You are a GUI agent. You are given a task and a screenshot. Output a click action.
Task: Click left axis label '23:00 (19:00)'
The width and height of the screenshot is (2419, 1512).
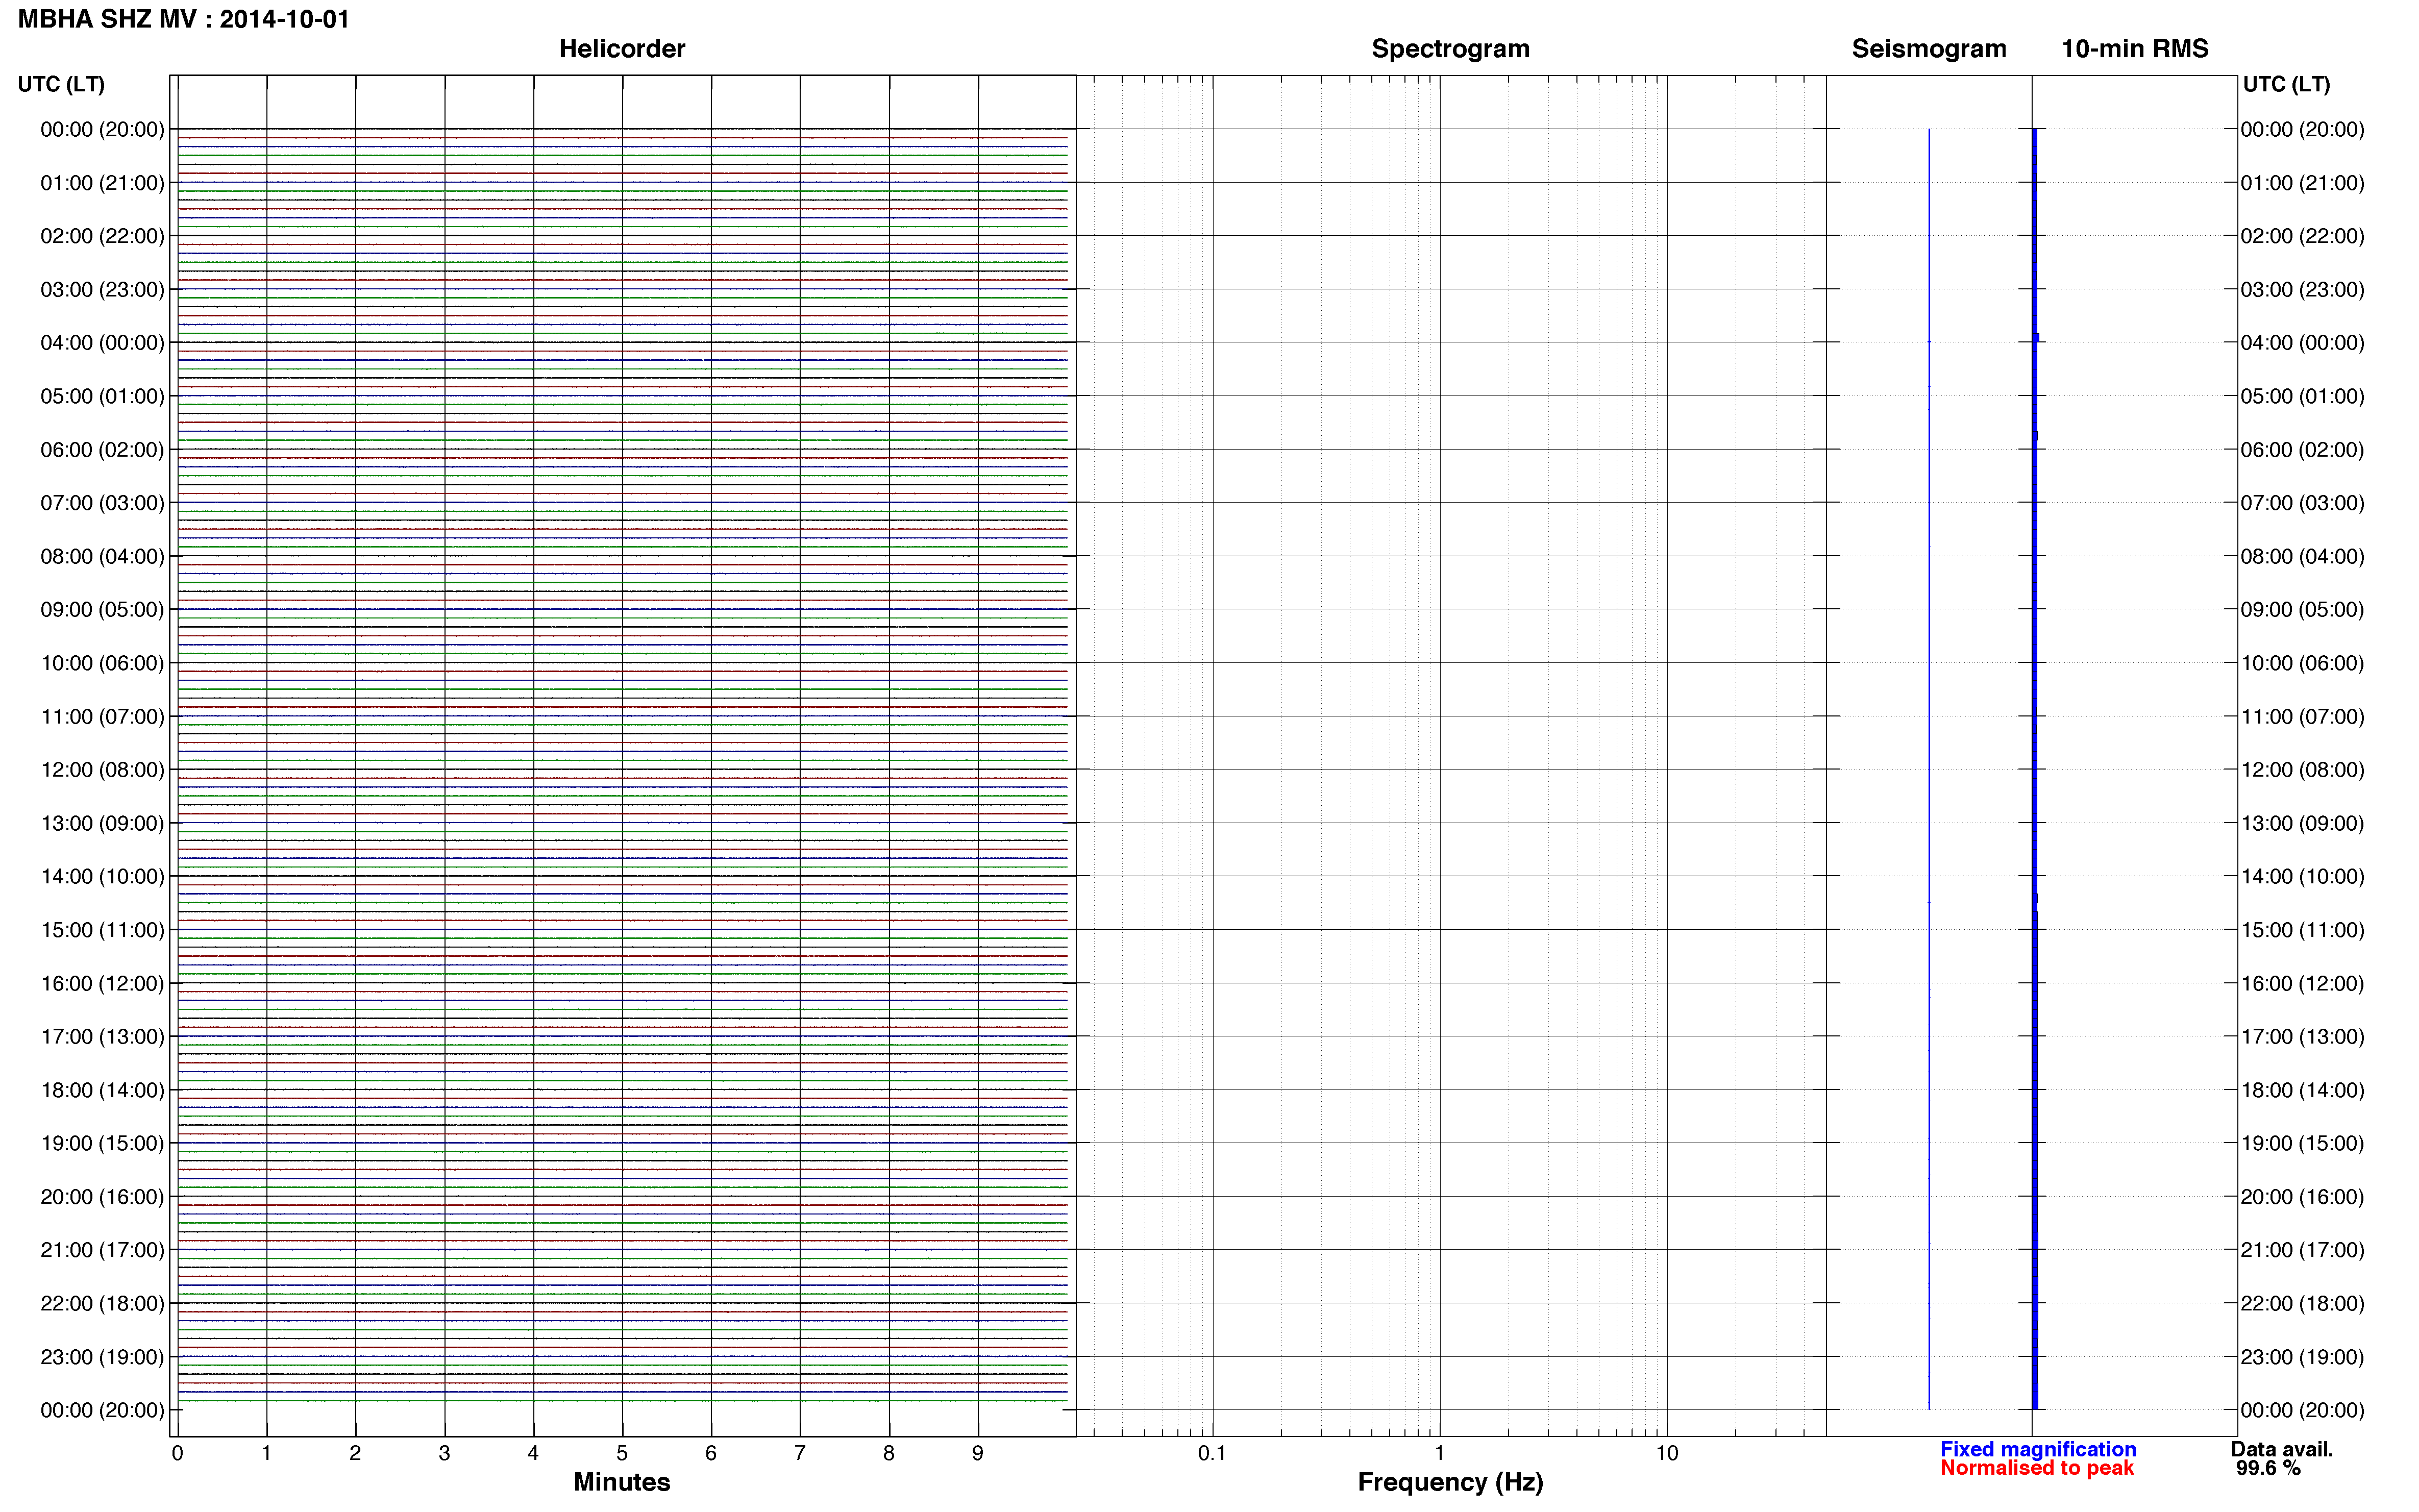tap(102, 1357)
